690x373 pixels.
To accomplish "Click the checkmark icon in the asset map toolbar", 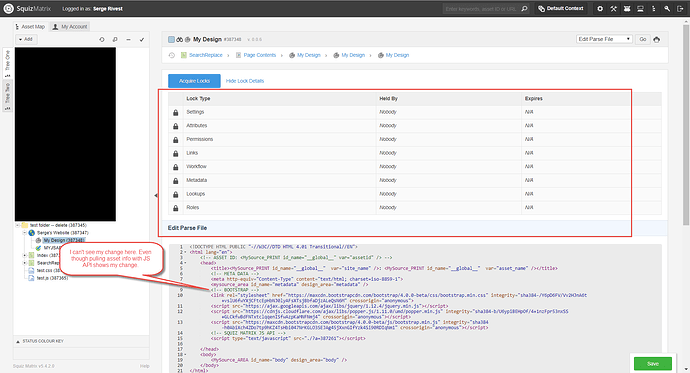I will (142, 40).
